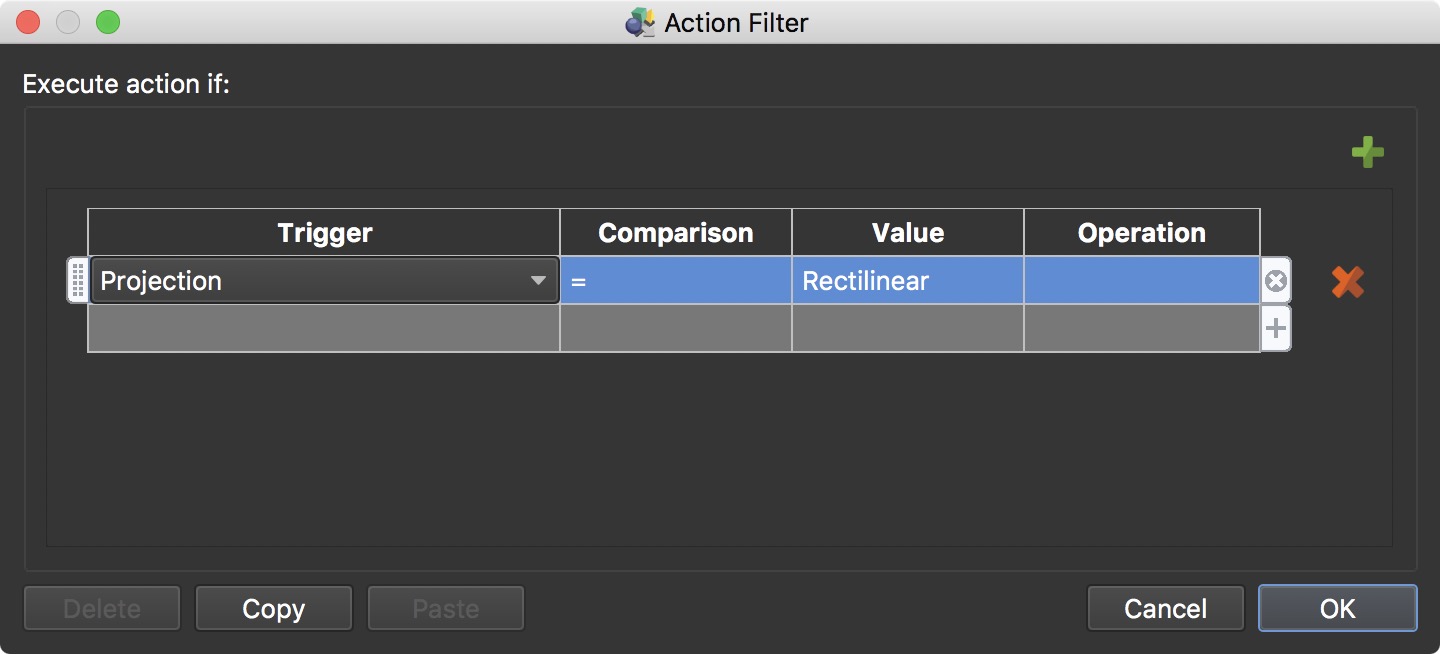1440x654 pixels.
Task: Click the green plus add-filter icon
Action: pyautogui.click(x=1367, y=153)
